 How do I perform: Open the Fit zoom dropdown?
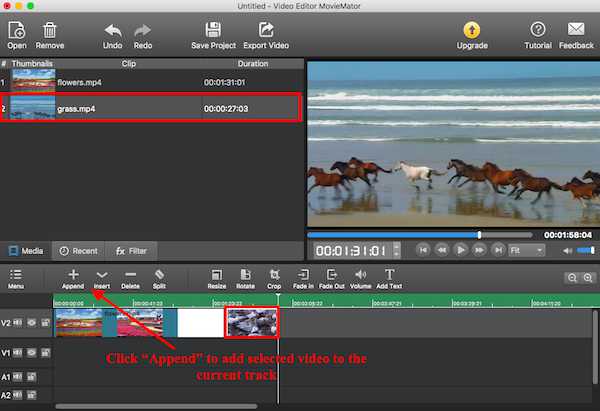(527, 251)
